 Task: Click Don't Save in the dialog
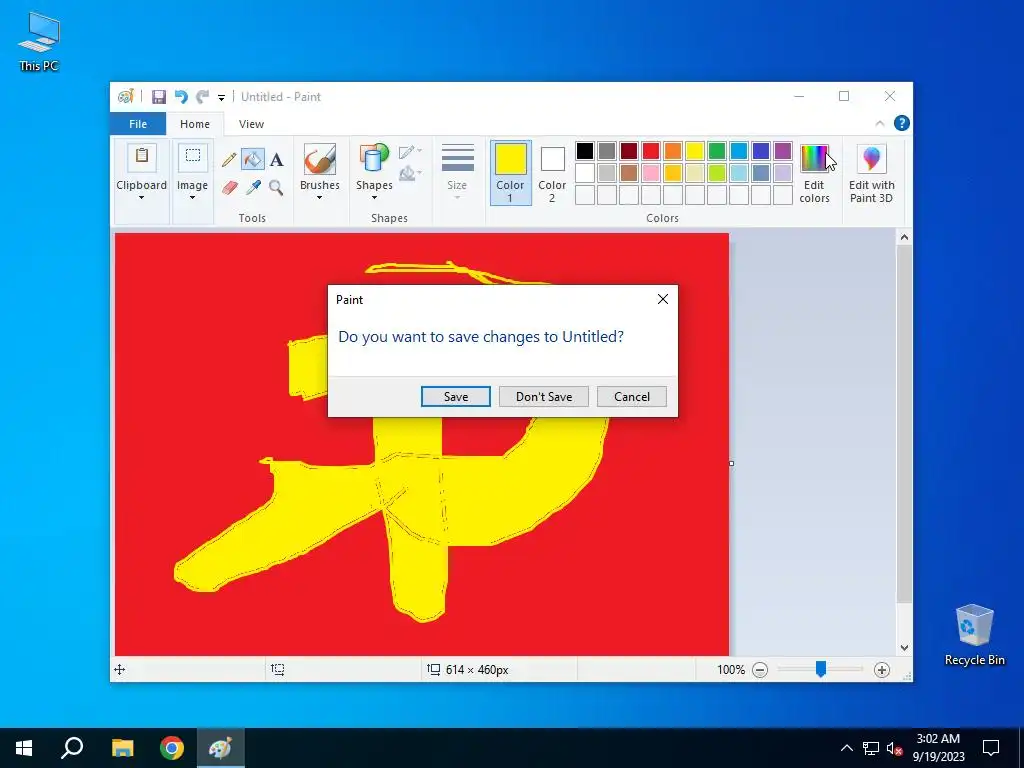point(544,396)
